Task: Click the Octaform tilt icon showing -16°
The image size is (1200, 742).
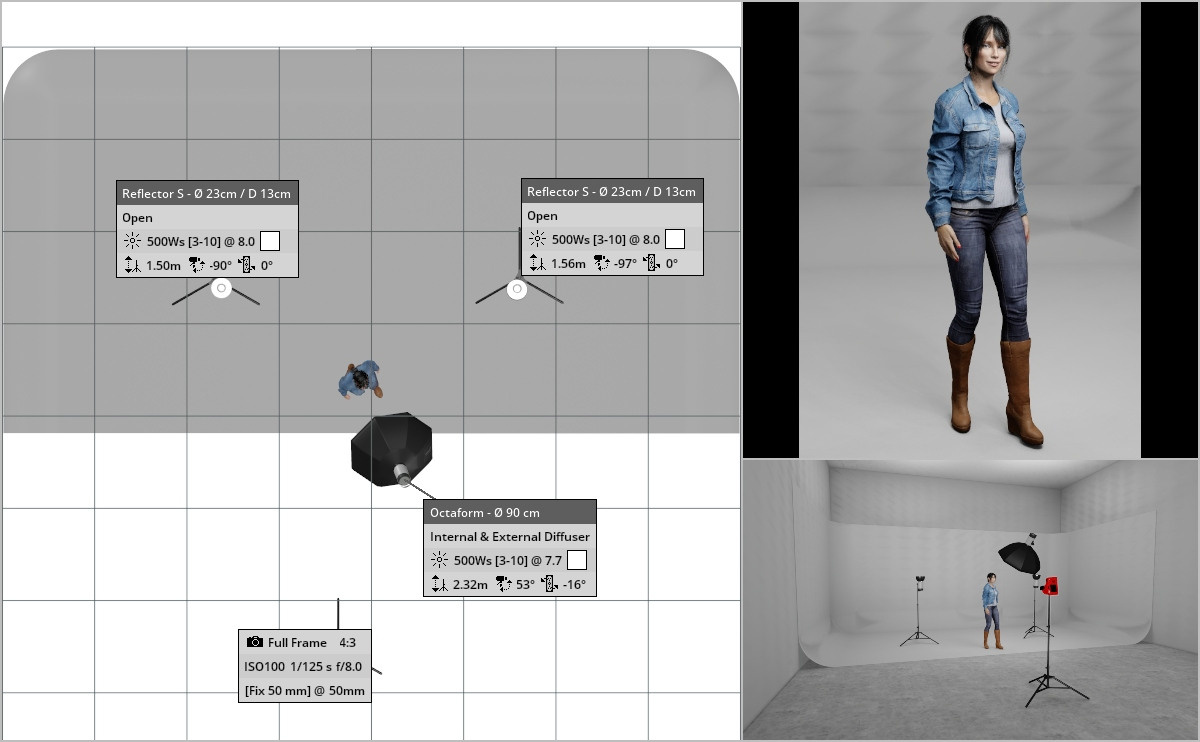Action: pyautogui.click(x=548, y=585)
